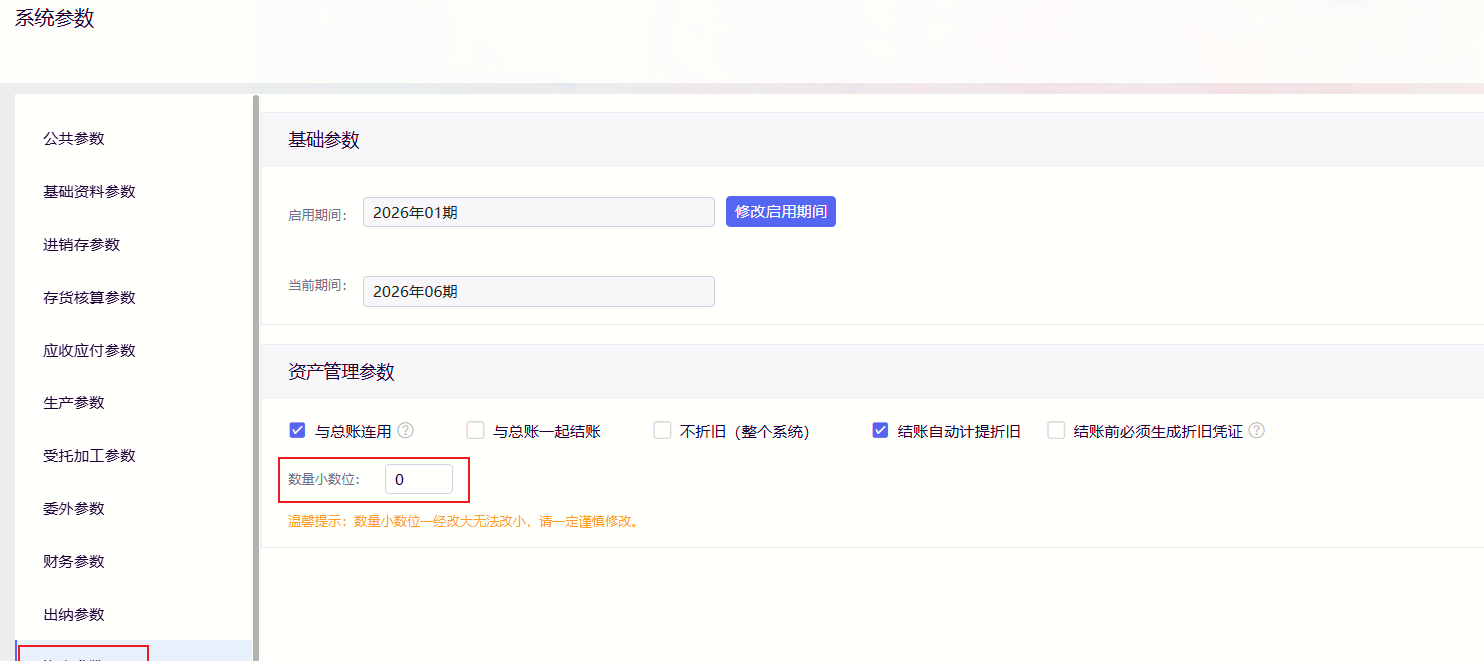Open the 公共参数 sidebar item
Image resolution: width=1484 pixels, height=661 pixels.
(x=74, y=139)
